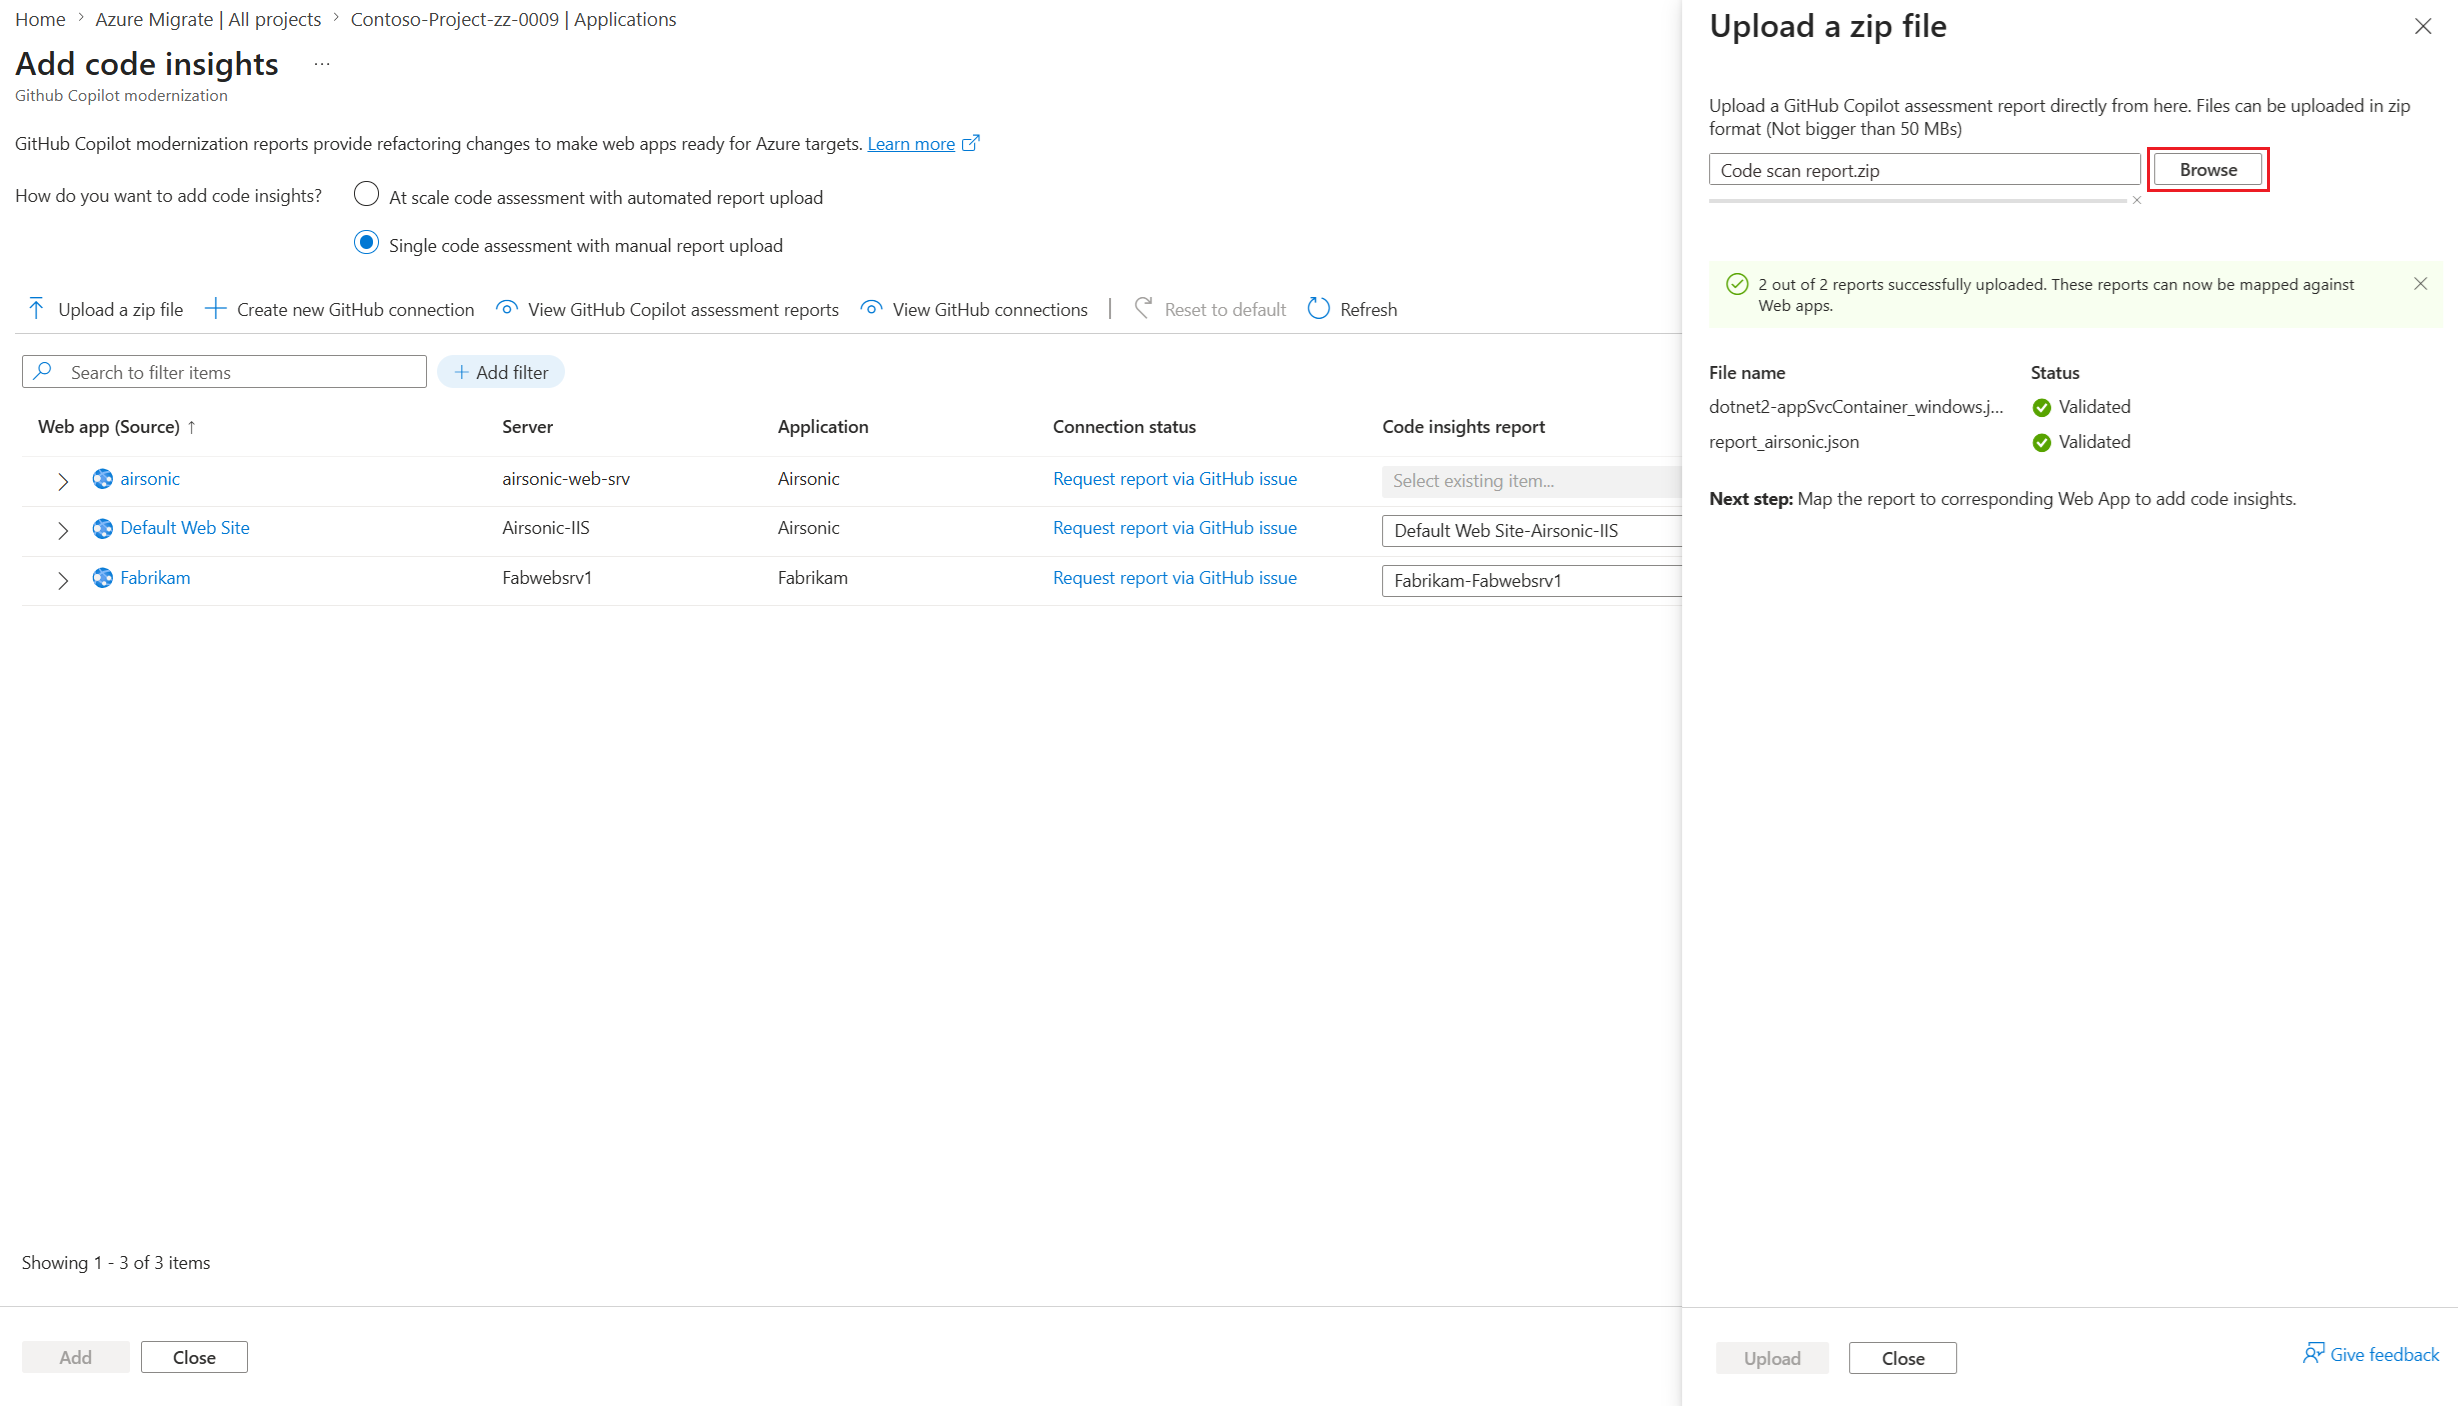This screenshot has width=2458, height=1406.
Task: Click the Search to filter items field
Action: click(x=224, y=372)
